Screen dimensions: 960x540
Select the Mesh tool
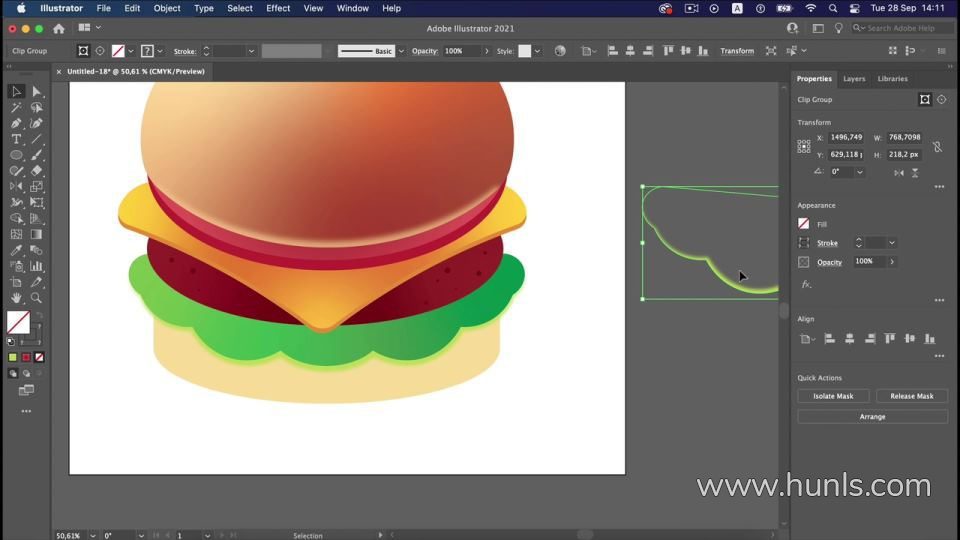click(x=16, y=234)
